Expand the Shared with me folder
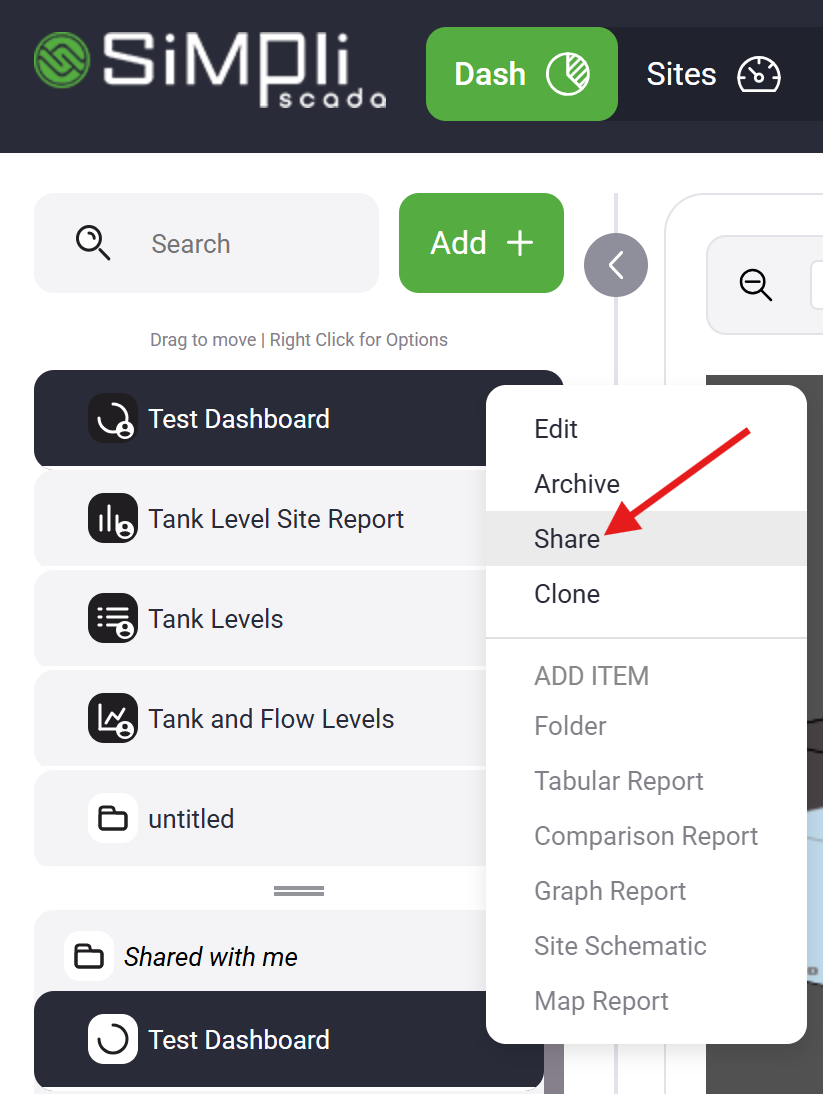Viewport: 823px width, 1094px height. click(210, 957)
